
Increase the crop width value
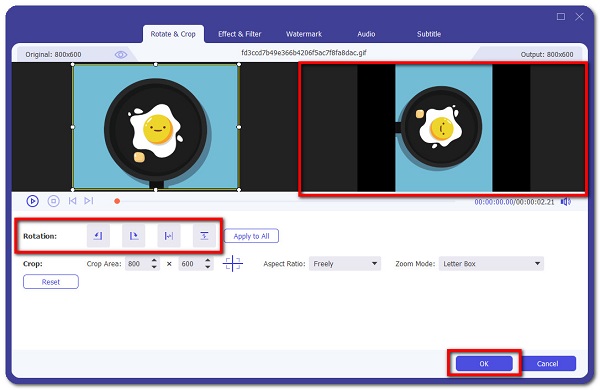click(154, 260)
